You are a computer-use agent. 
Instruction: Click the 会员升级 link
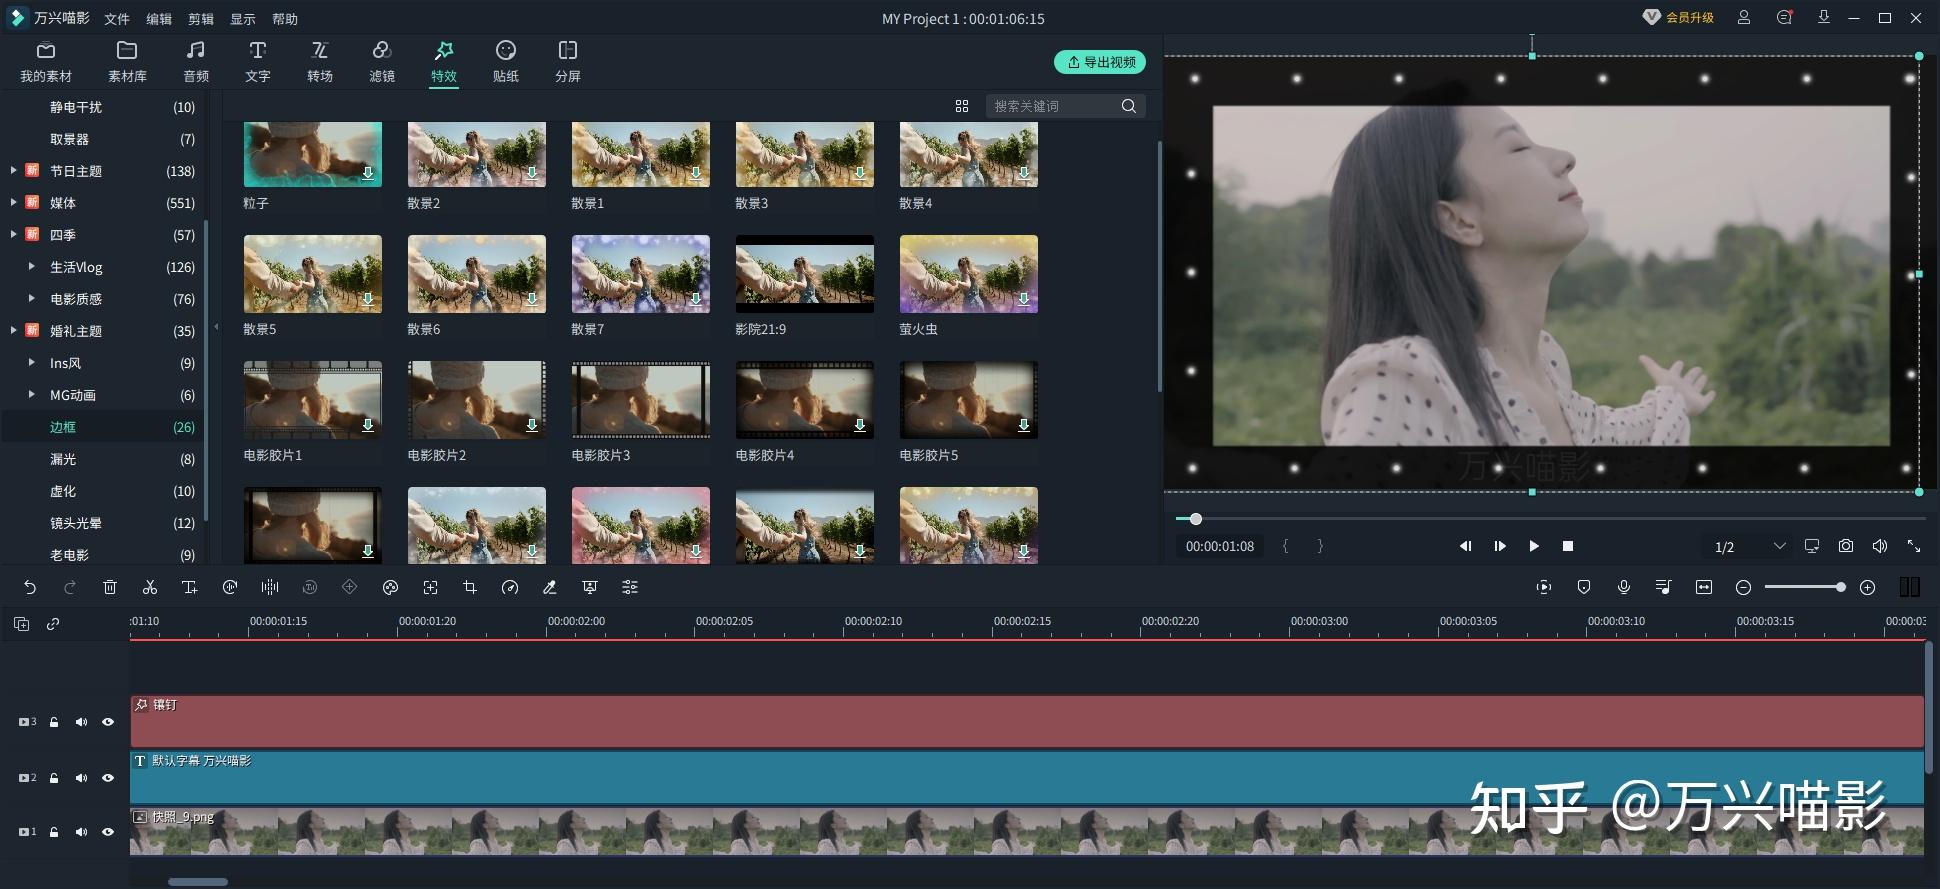click(1679, 18)
